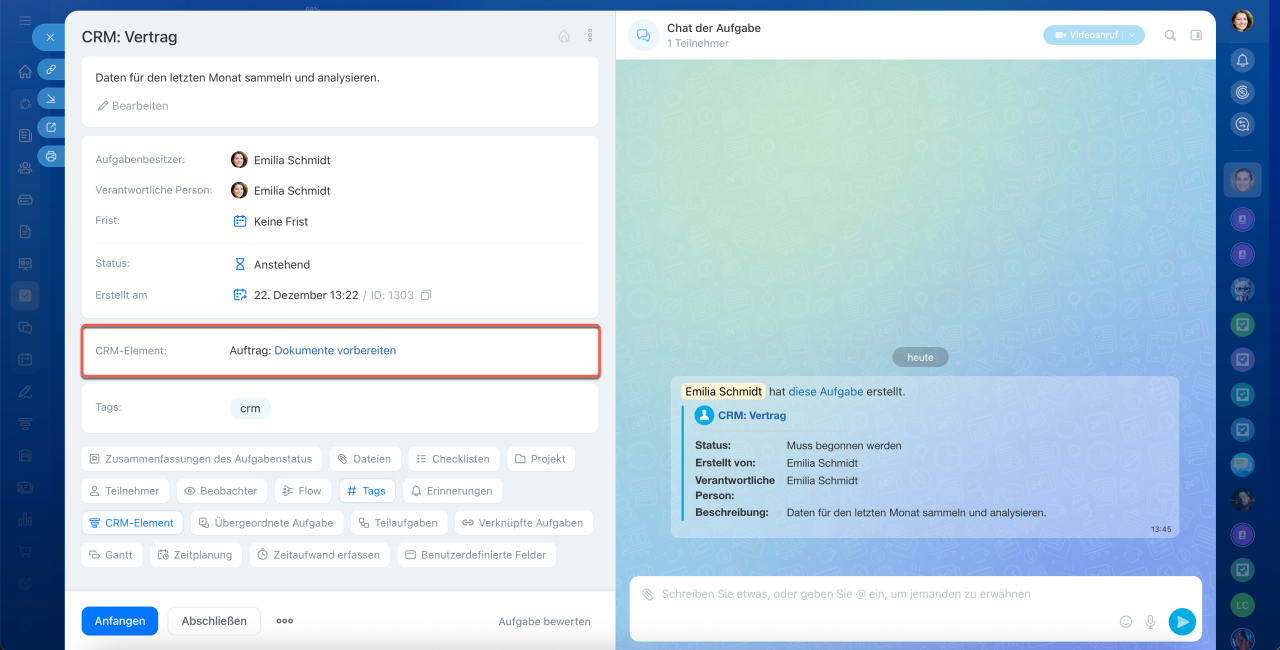
Task: Add the Gantt field chip
Action: (x=112, y=555)
